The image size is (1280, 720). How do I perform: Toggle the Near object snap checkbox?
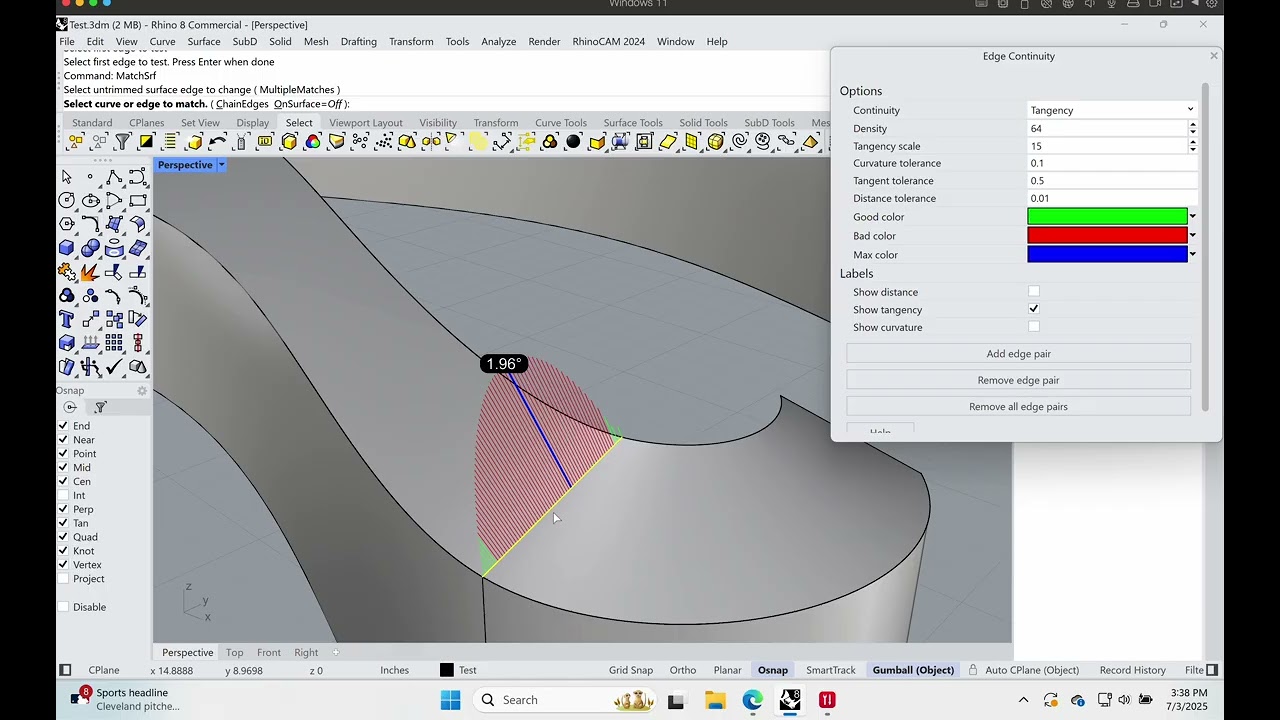[x=64, y=440]
